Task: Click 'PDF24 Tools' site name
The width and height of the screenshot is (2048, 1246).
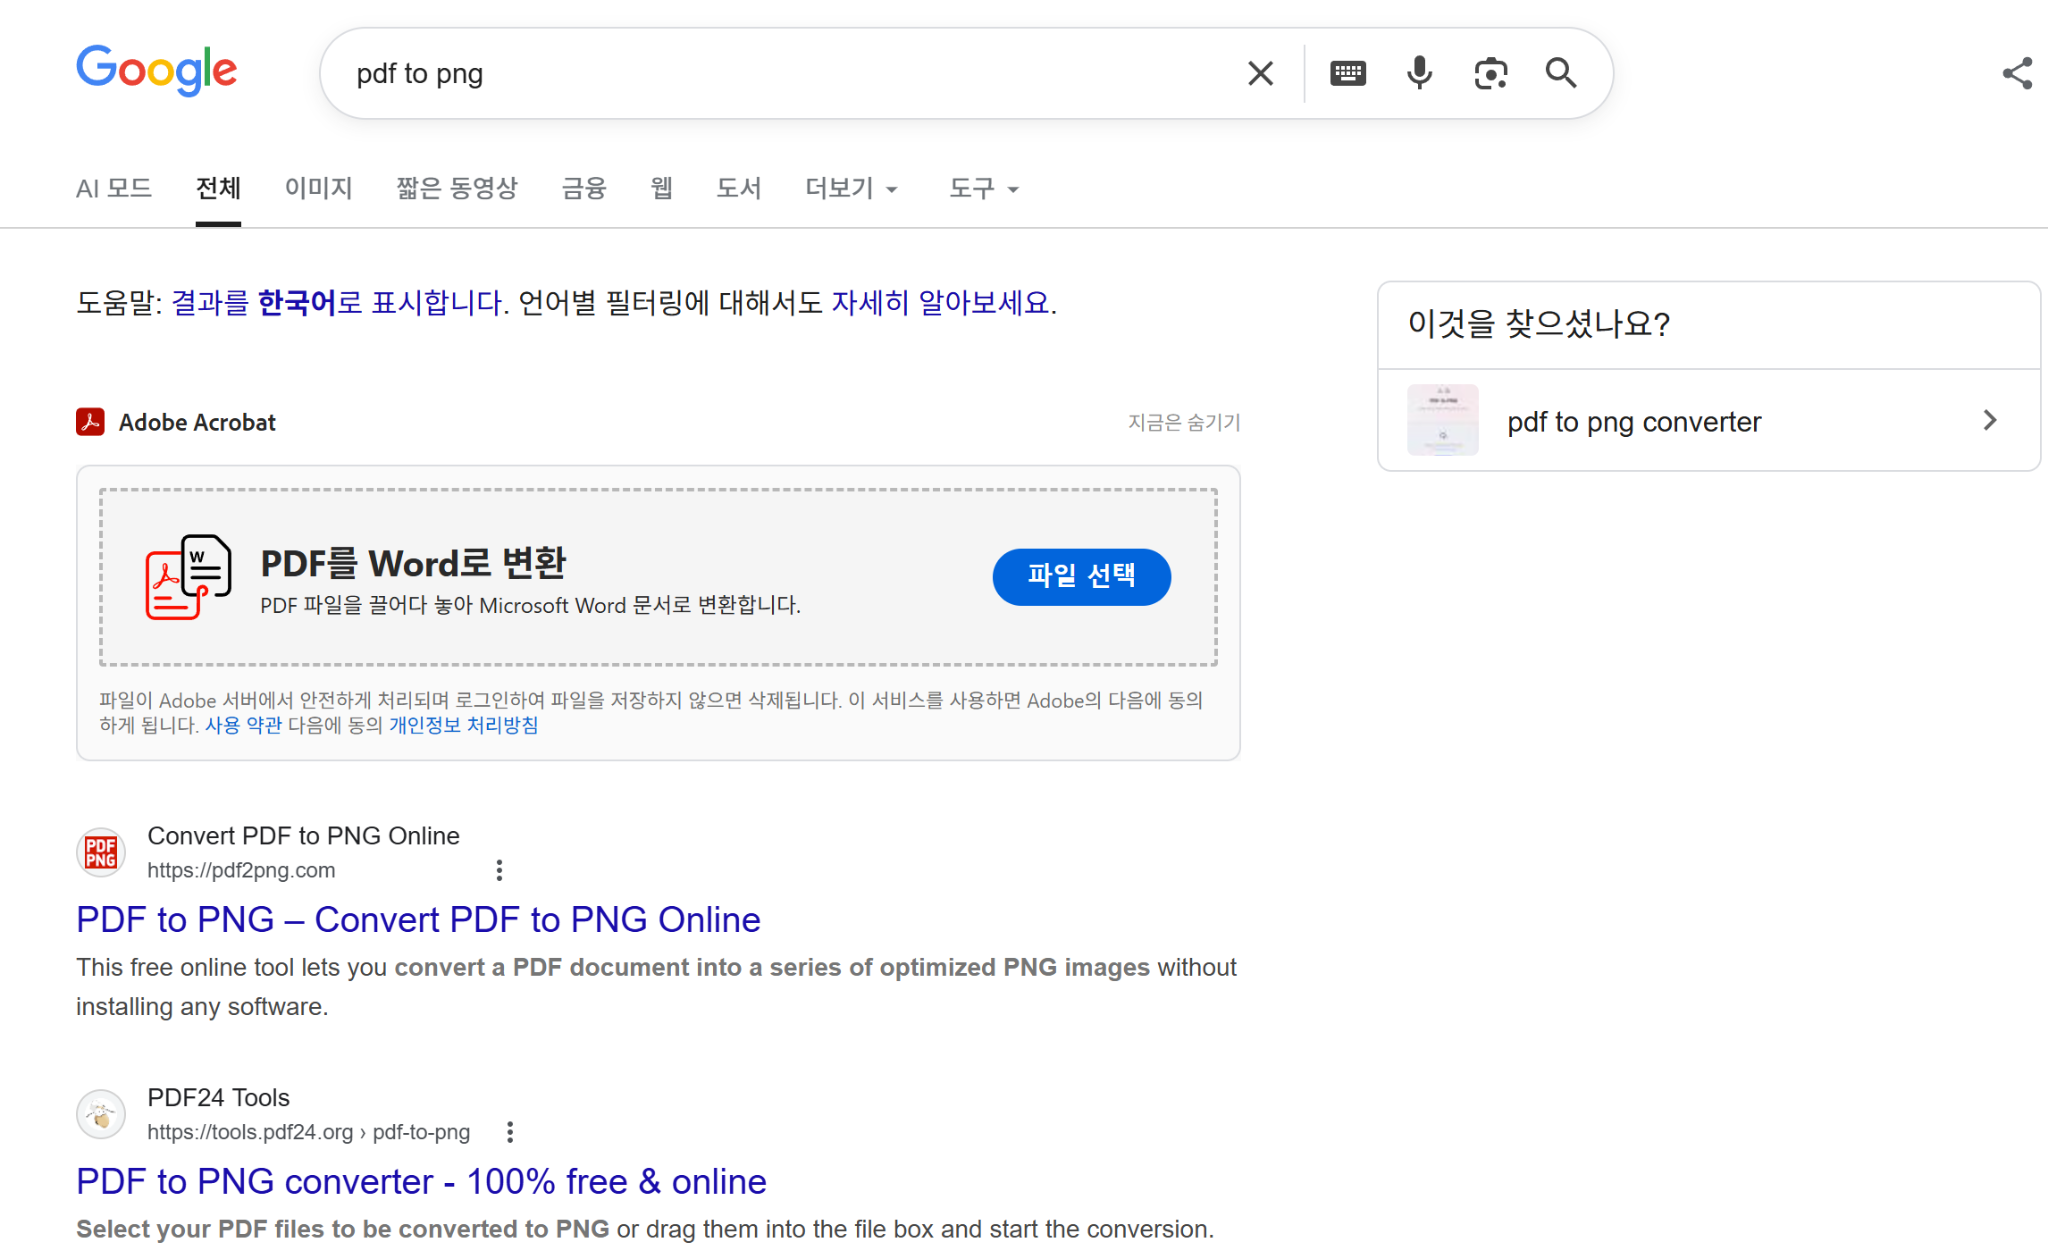Action: click(x=218, y=1098)
